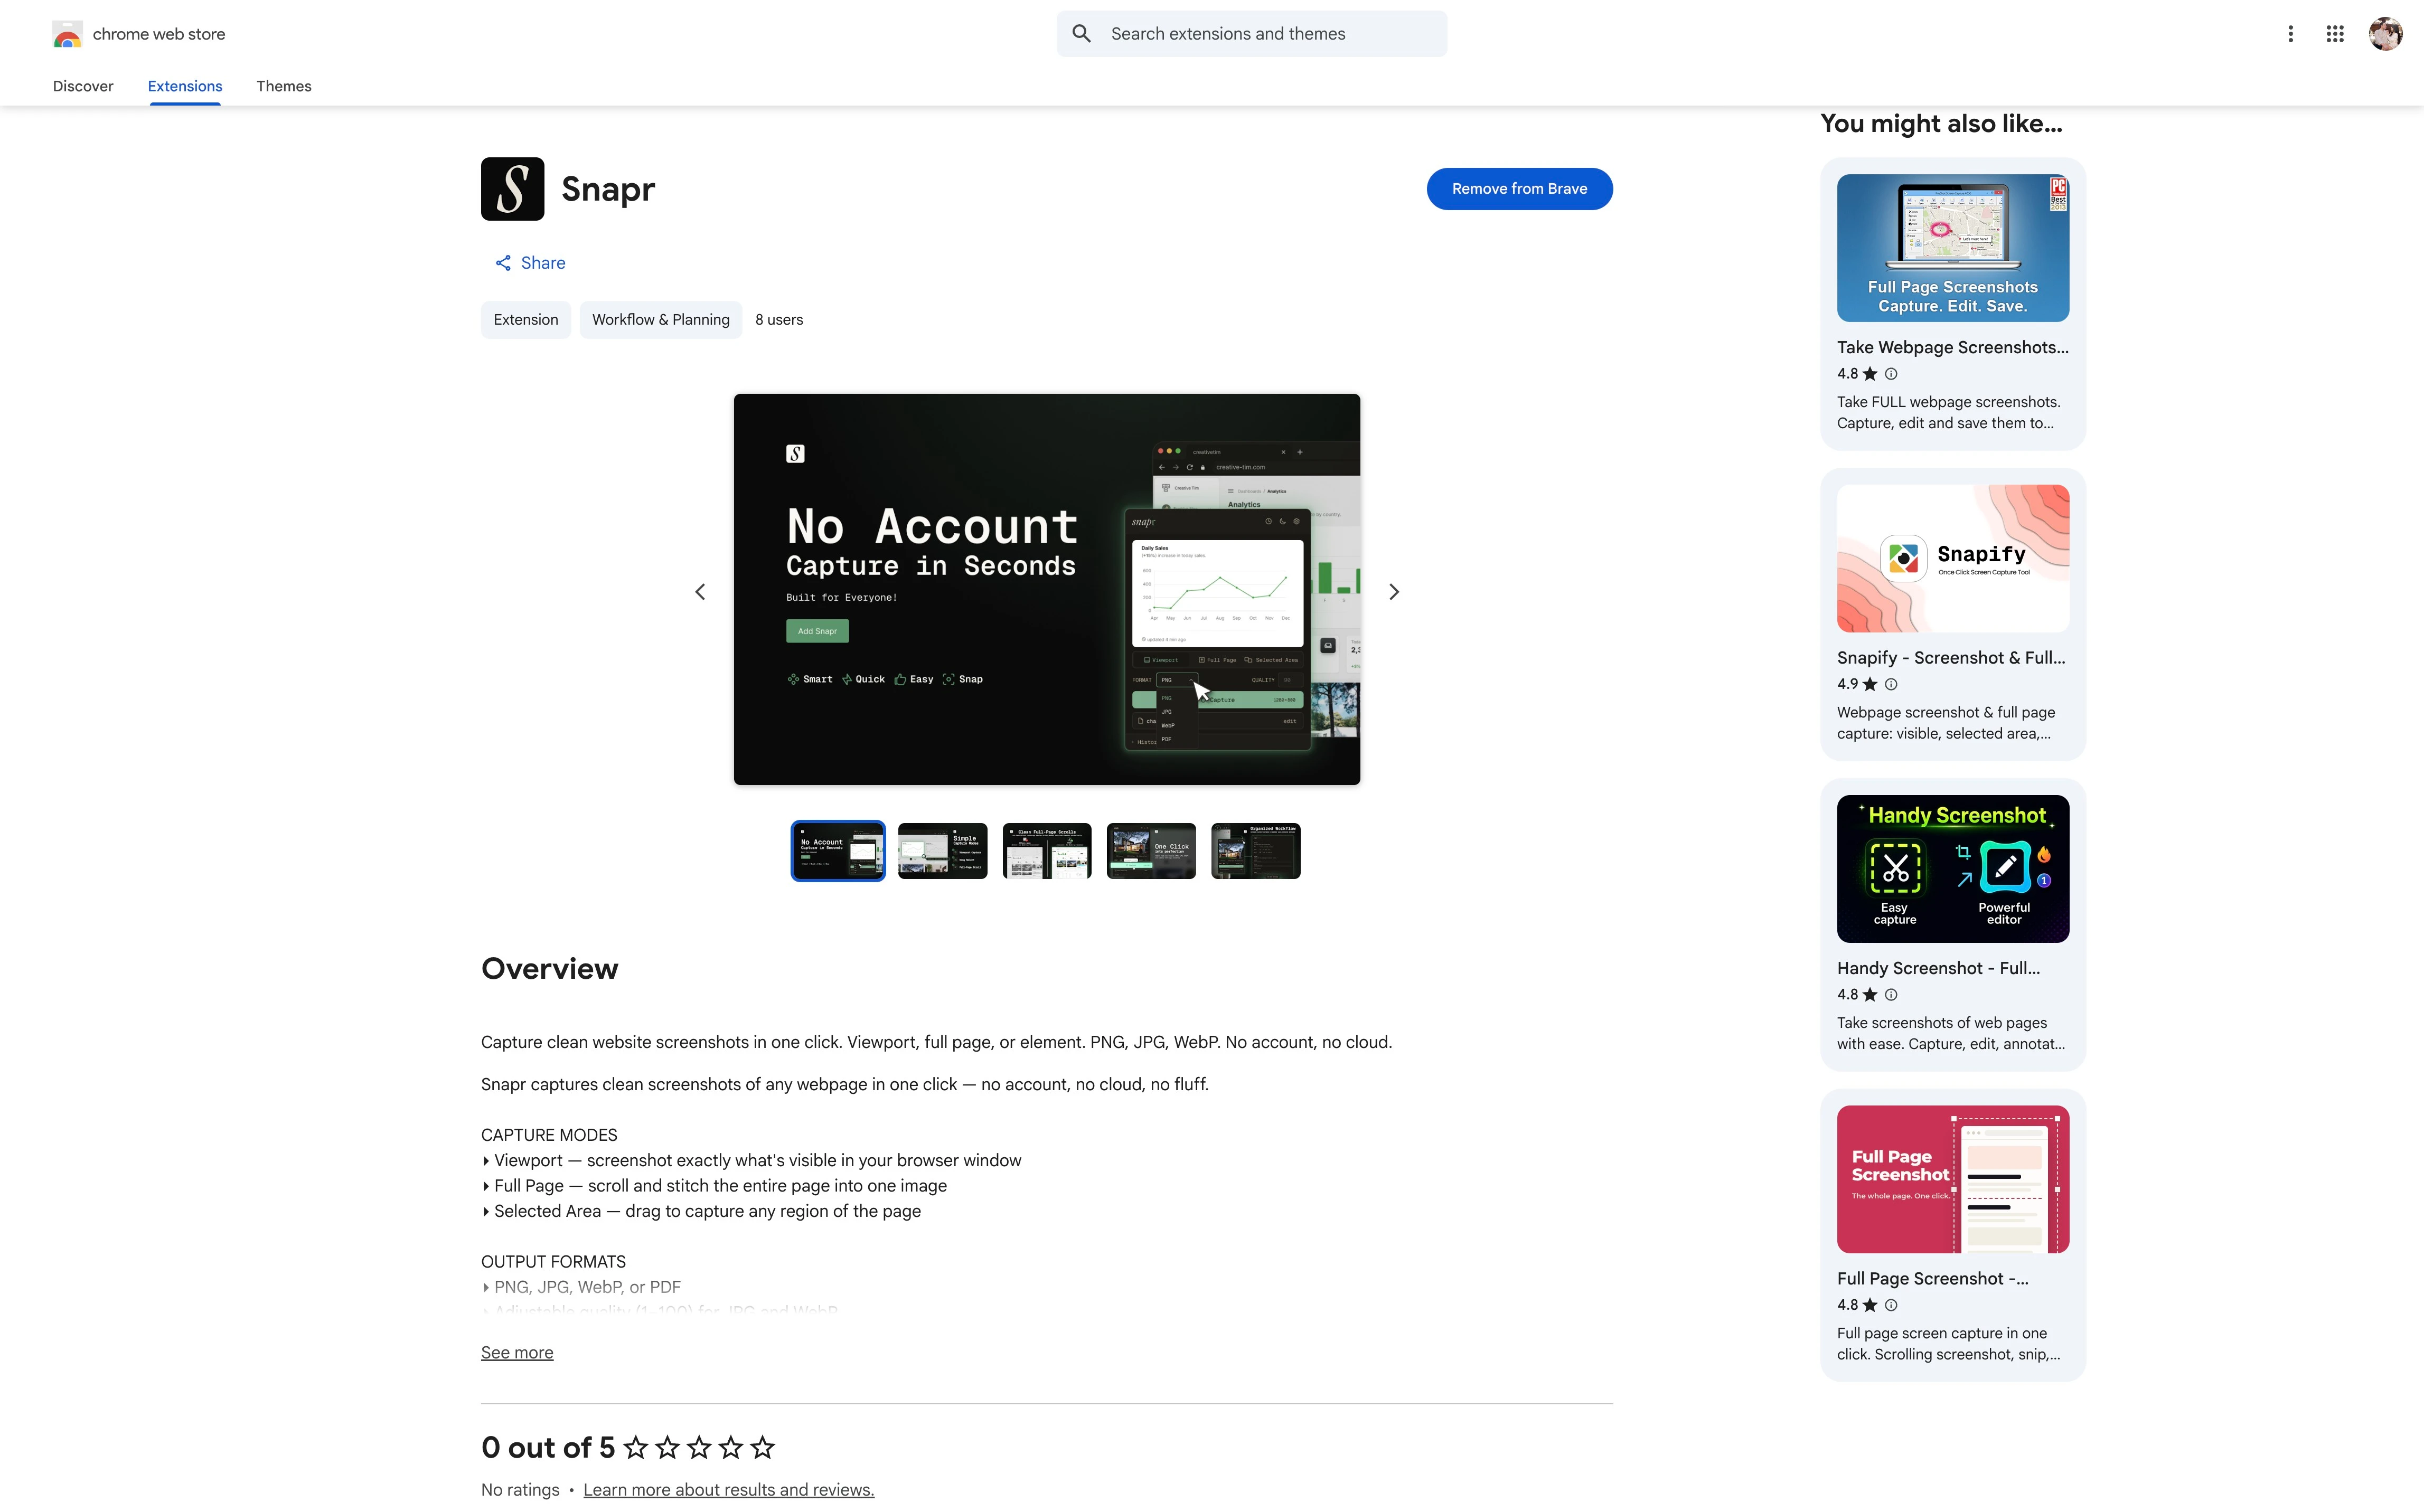
Task: Show the previous screenshot with left arrow
Action: pyautogui.click(x=700, y=592)
